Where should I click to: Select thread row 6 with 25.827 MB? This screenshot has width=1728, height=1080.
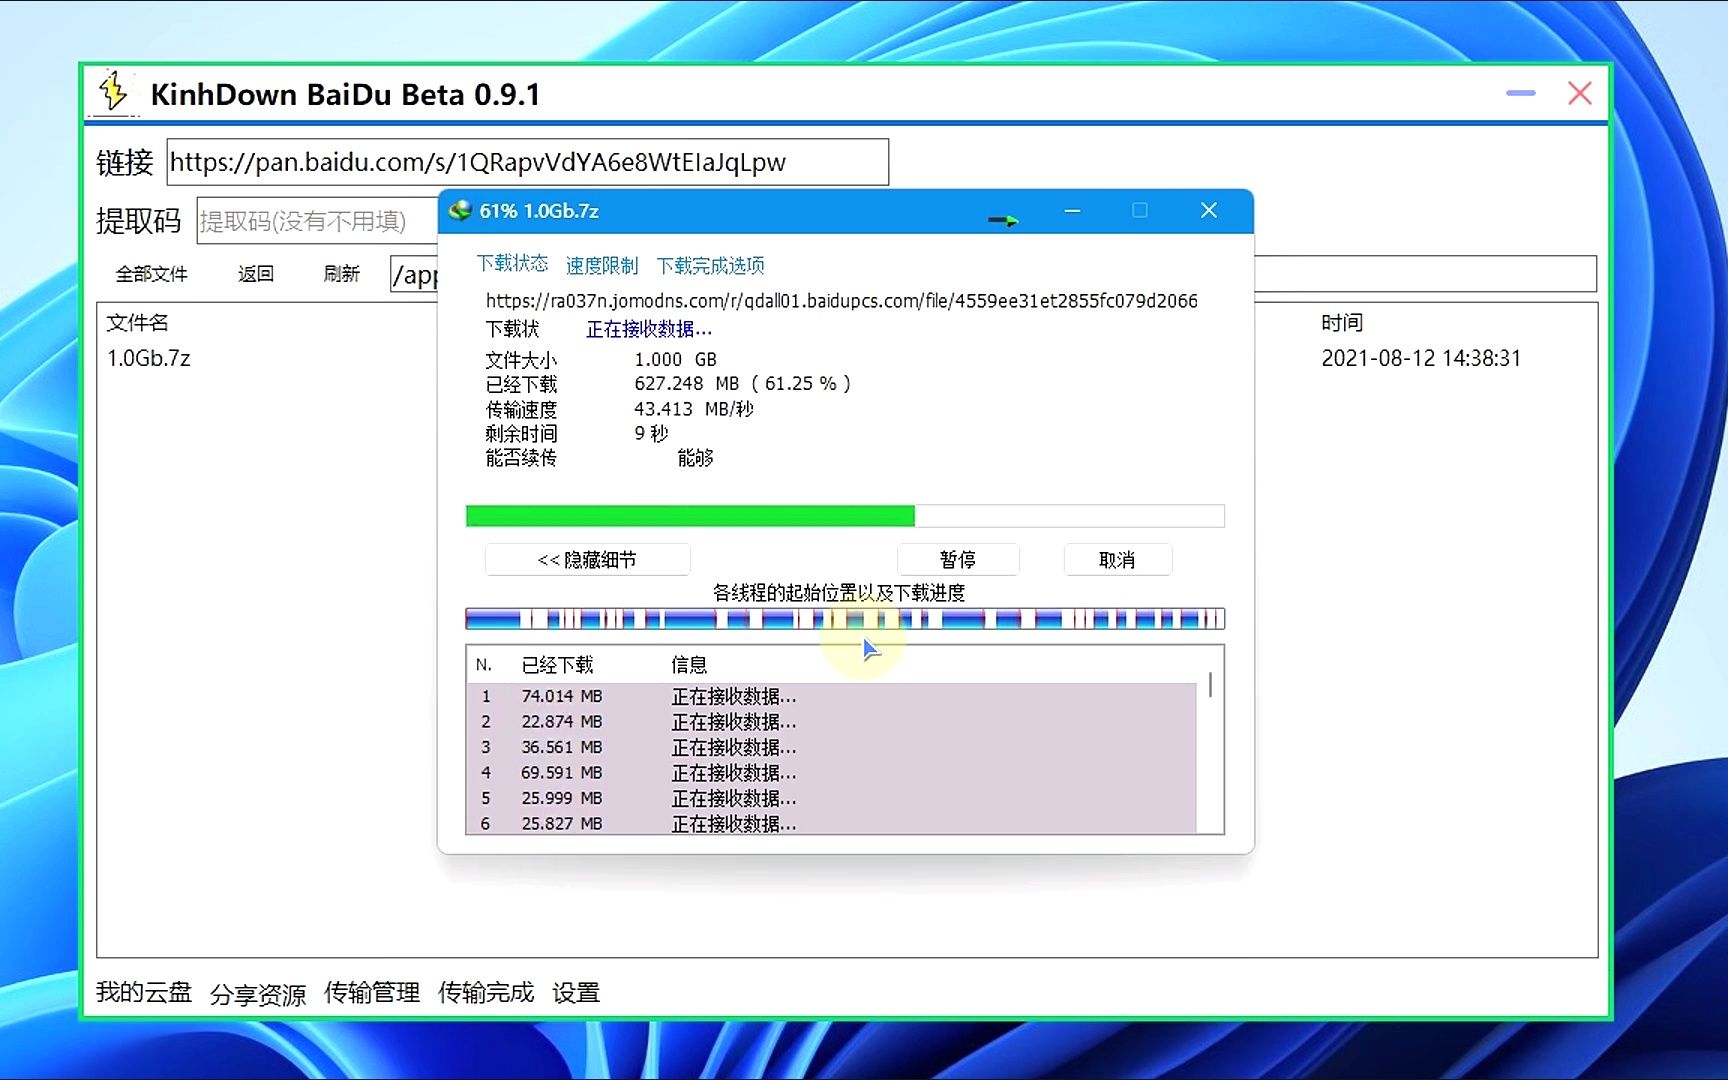point(832,823)
